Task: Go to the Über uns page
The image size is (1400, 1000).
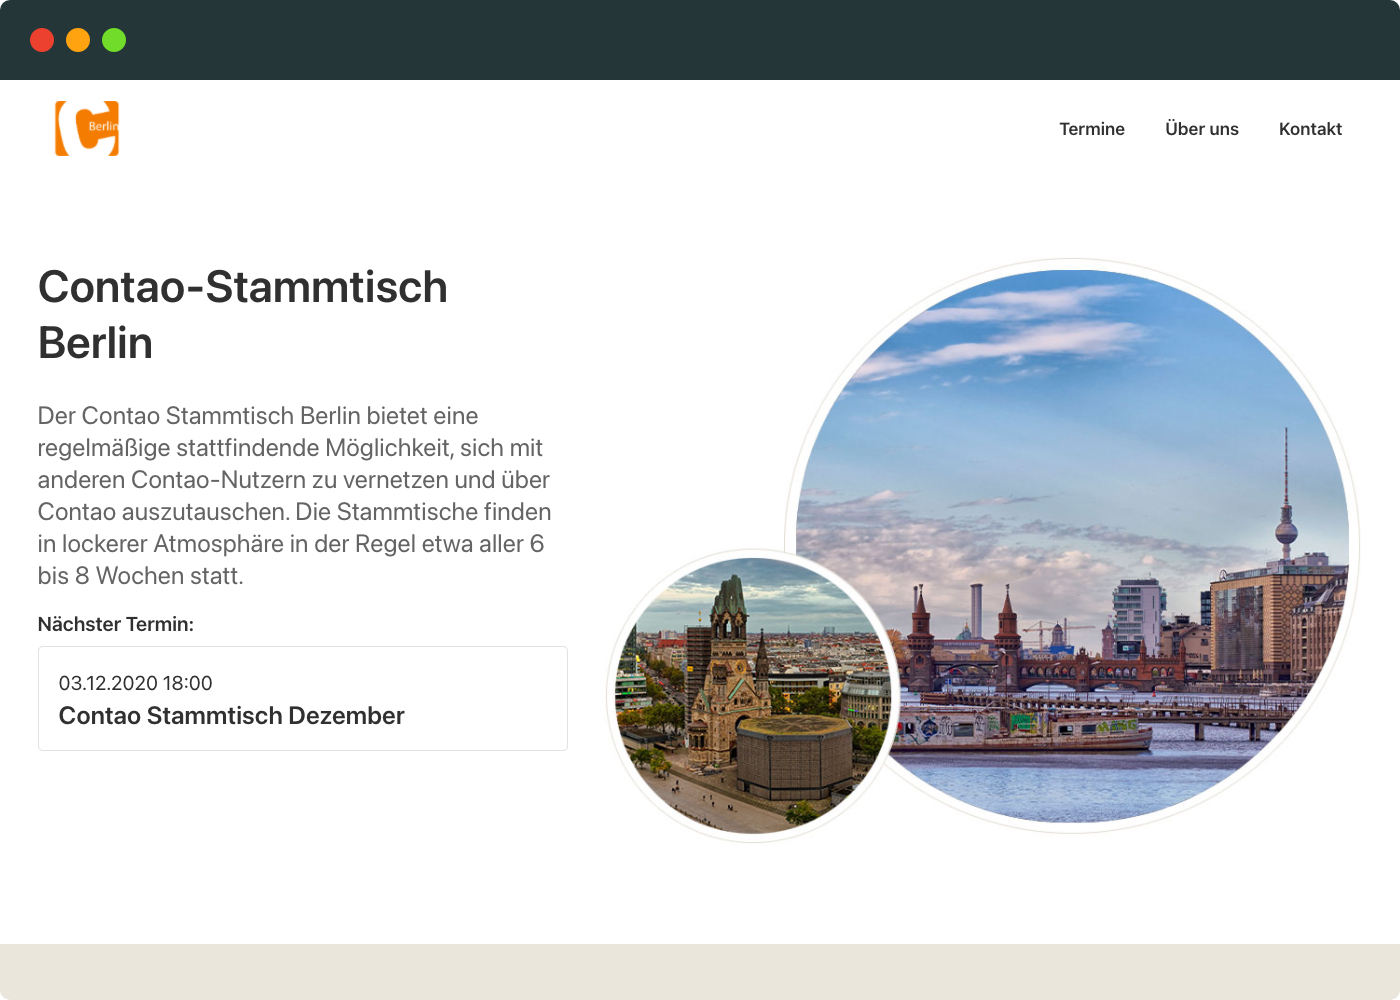Action: click(x=1201, y=129)
